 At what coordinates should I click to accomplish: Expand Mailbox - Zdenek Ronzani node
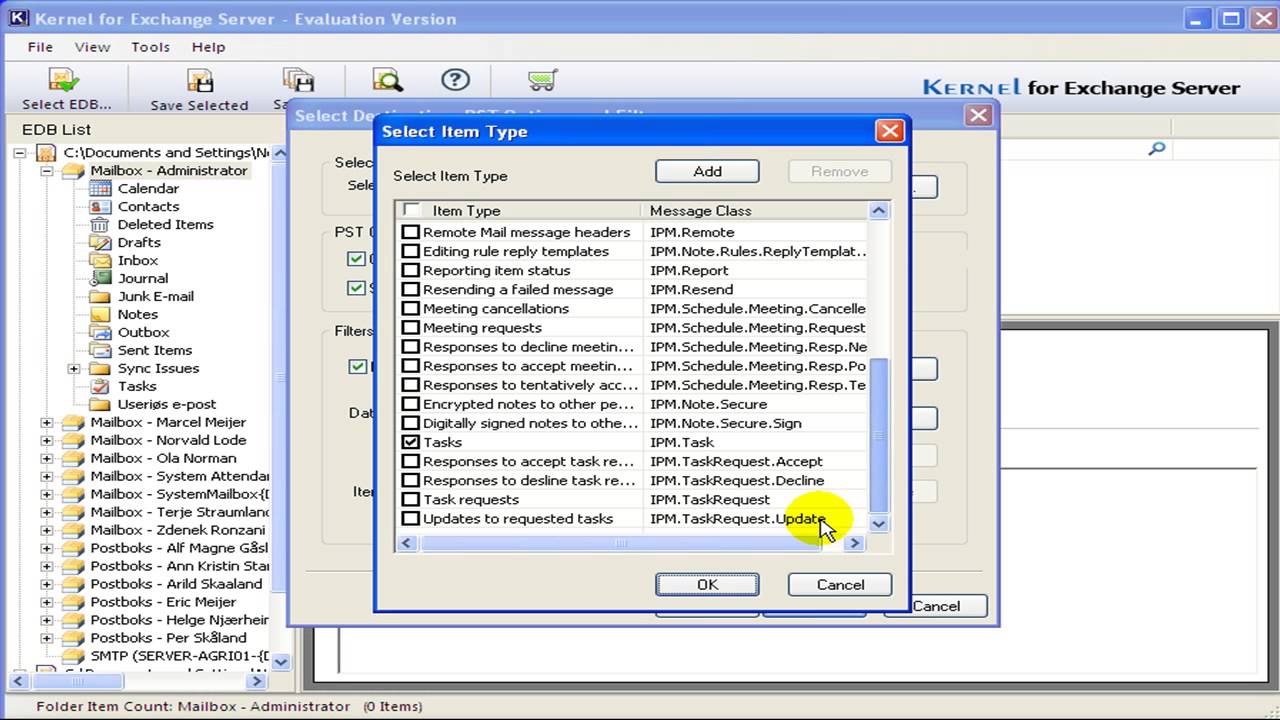click(x=47, y=531)
